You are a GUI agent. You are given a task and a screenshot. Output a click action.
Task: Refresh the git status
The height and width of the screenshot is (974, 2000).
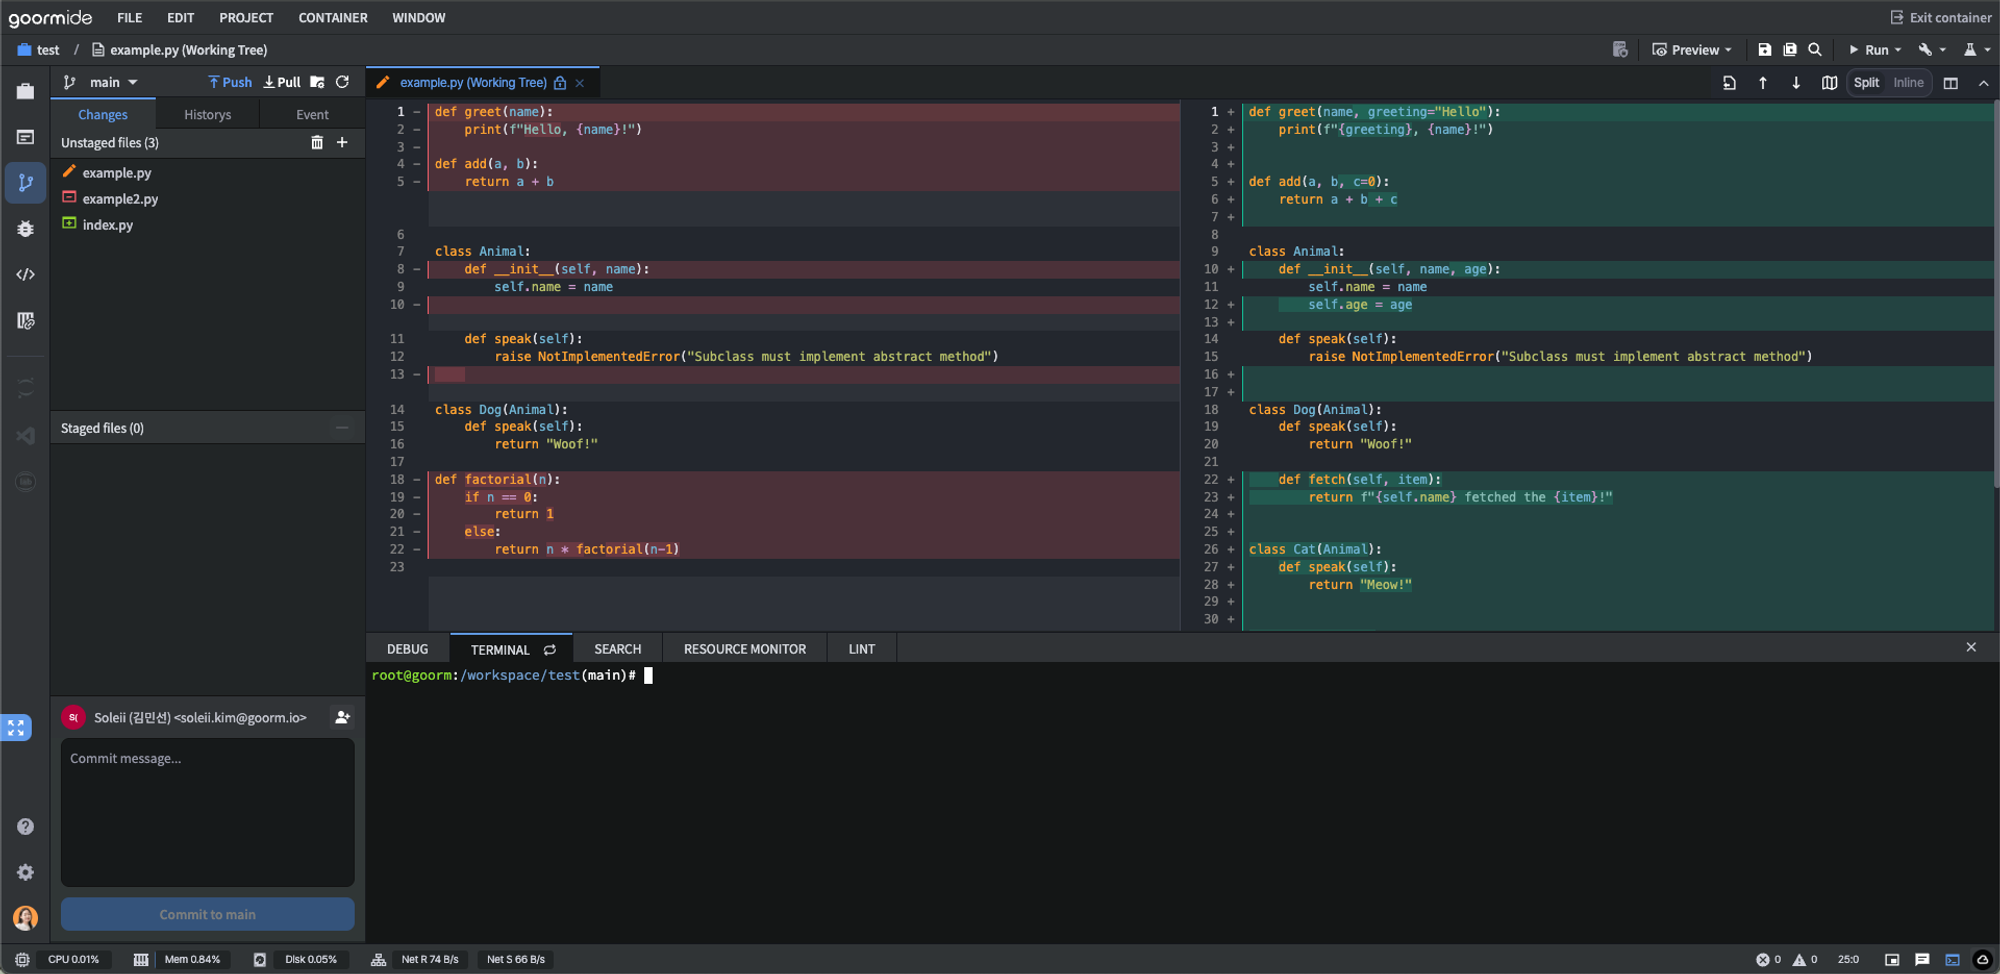(343, 82)
